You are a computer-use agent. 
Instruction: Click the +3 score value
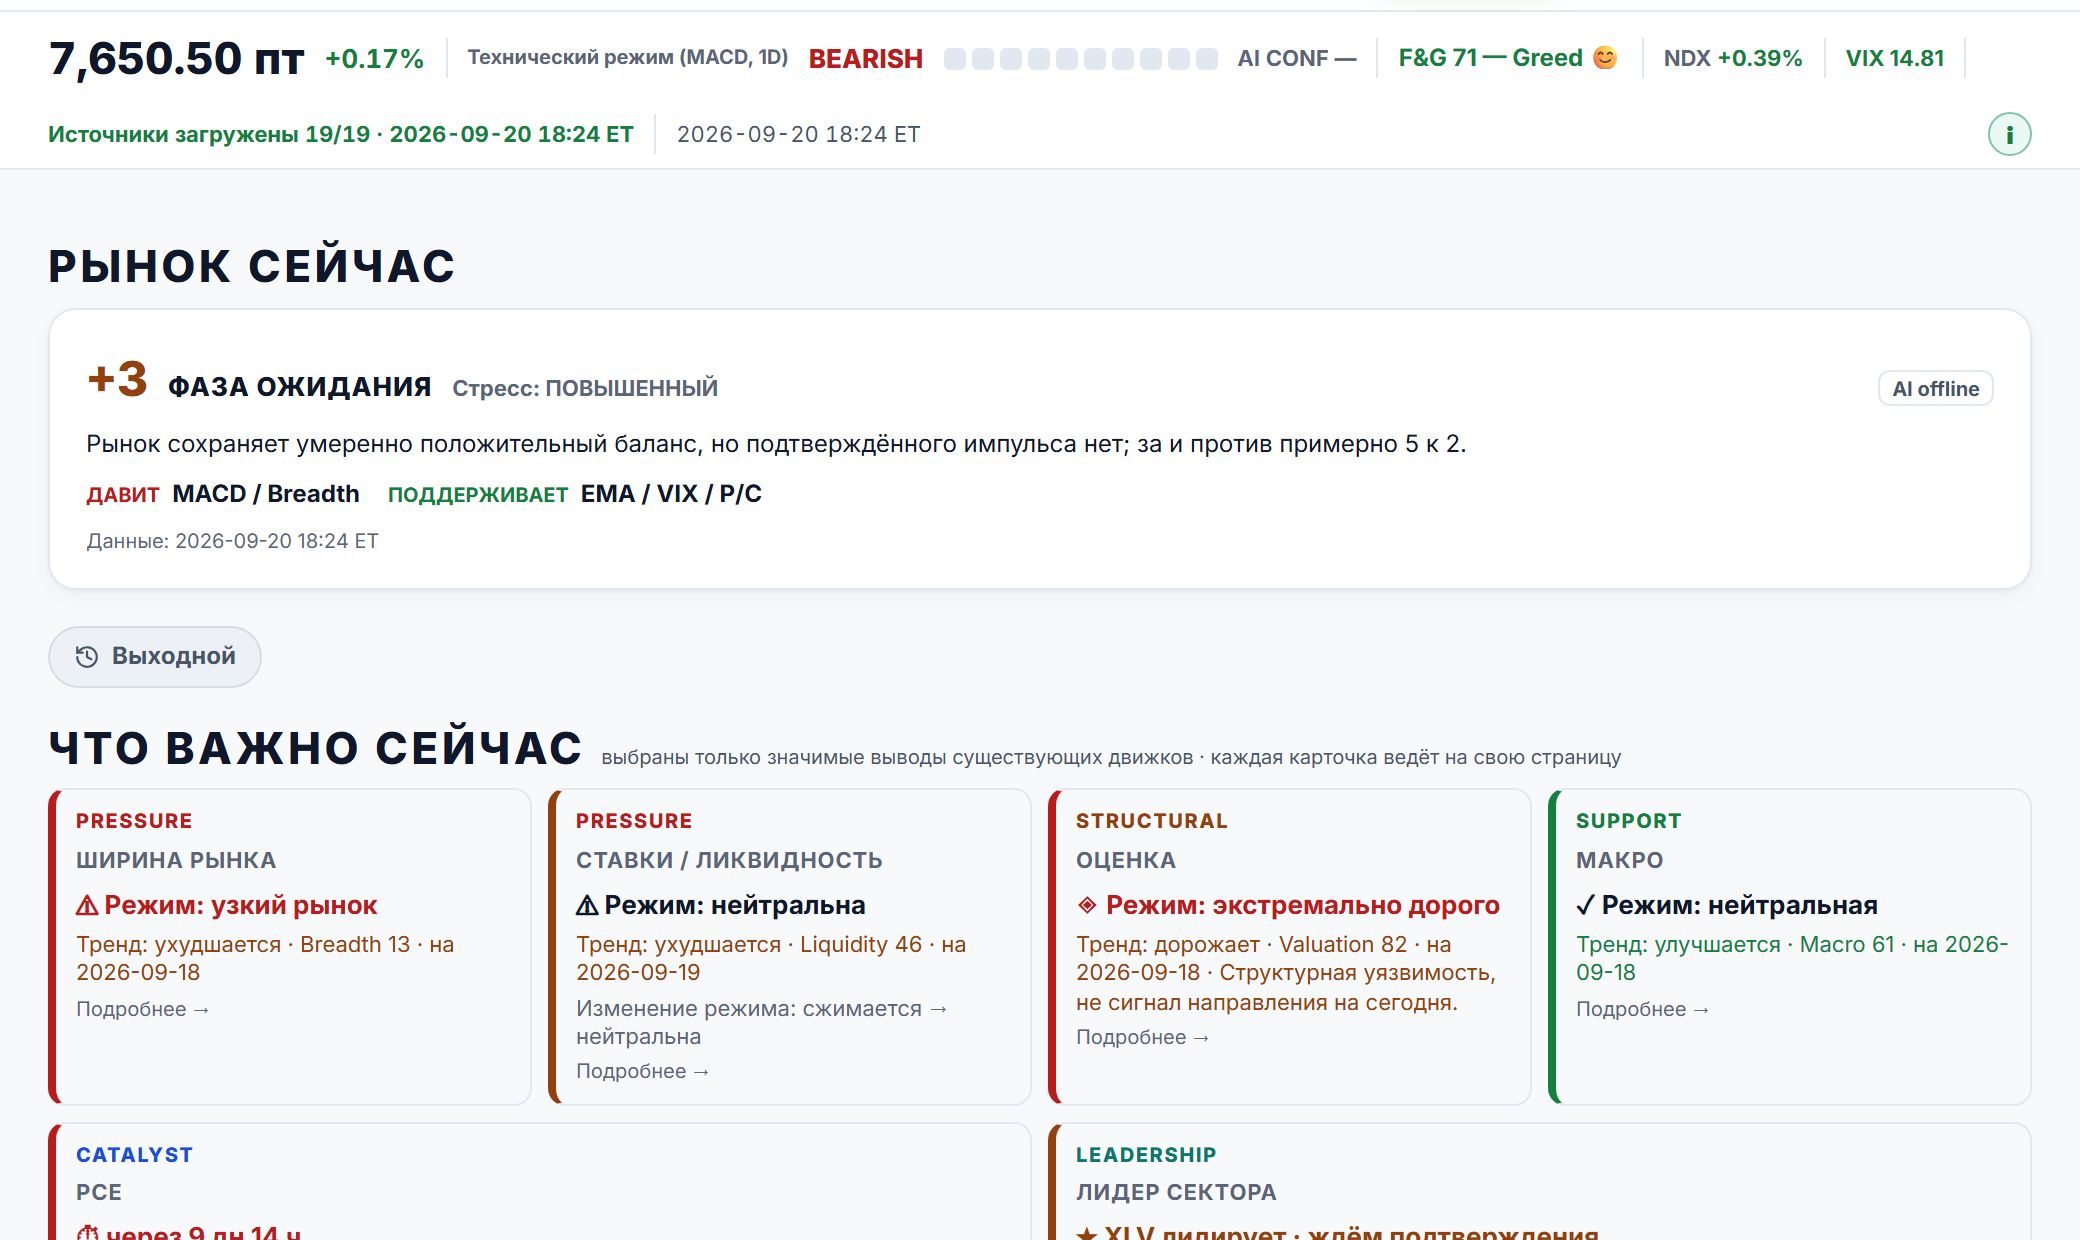click(x=117, y=379)
